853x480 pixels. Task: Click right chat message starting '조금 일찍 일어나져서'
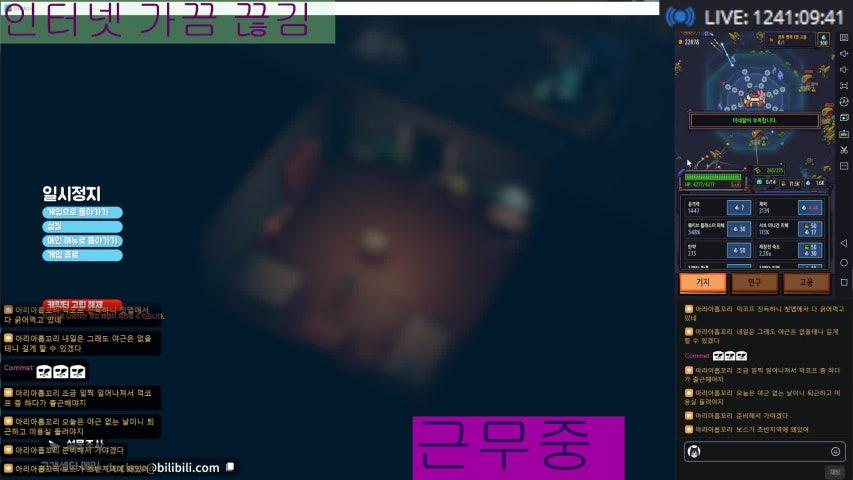762,374
